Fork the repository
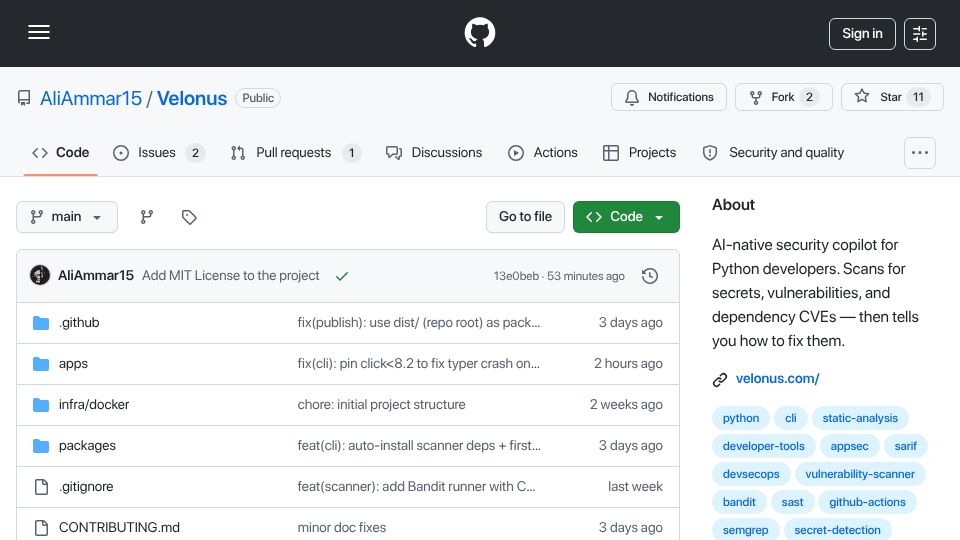The width and height of the screenshot is (960, 540). (x=784, y=97)
